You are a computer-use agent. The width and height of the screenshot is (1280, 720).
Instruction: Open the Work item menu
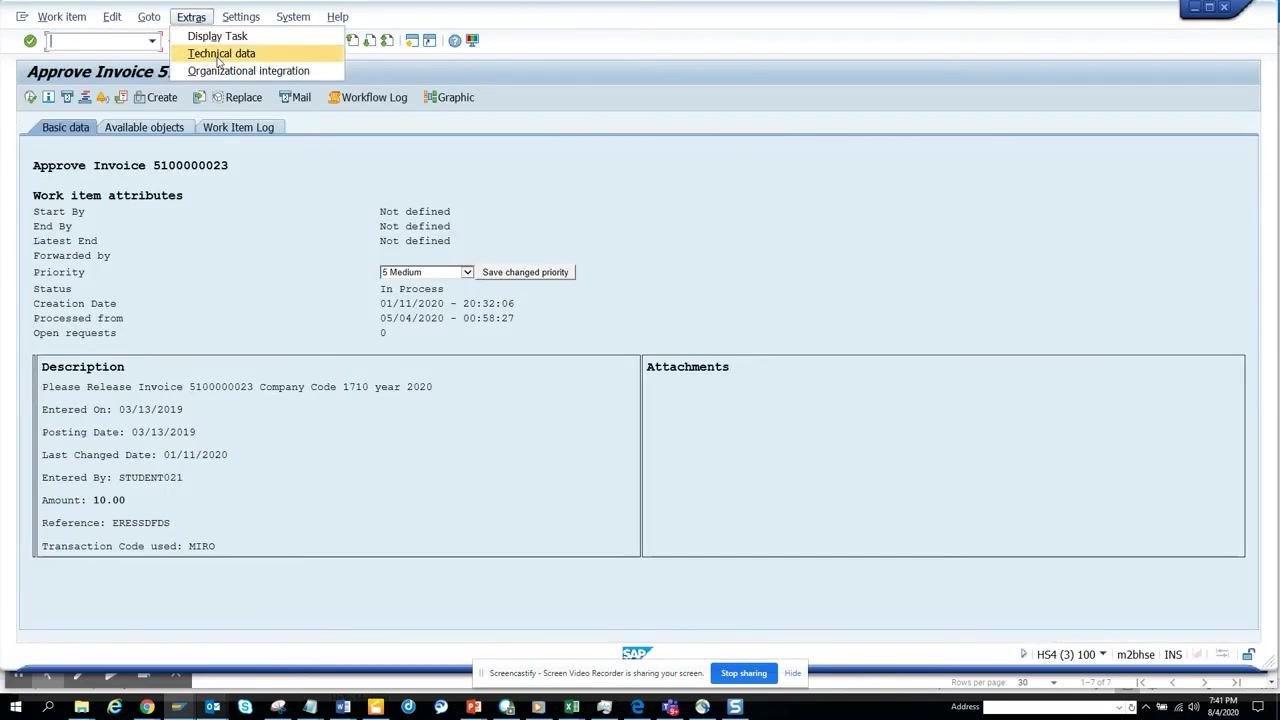tap(62, 17)
